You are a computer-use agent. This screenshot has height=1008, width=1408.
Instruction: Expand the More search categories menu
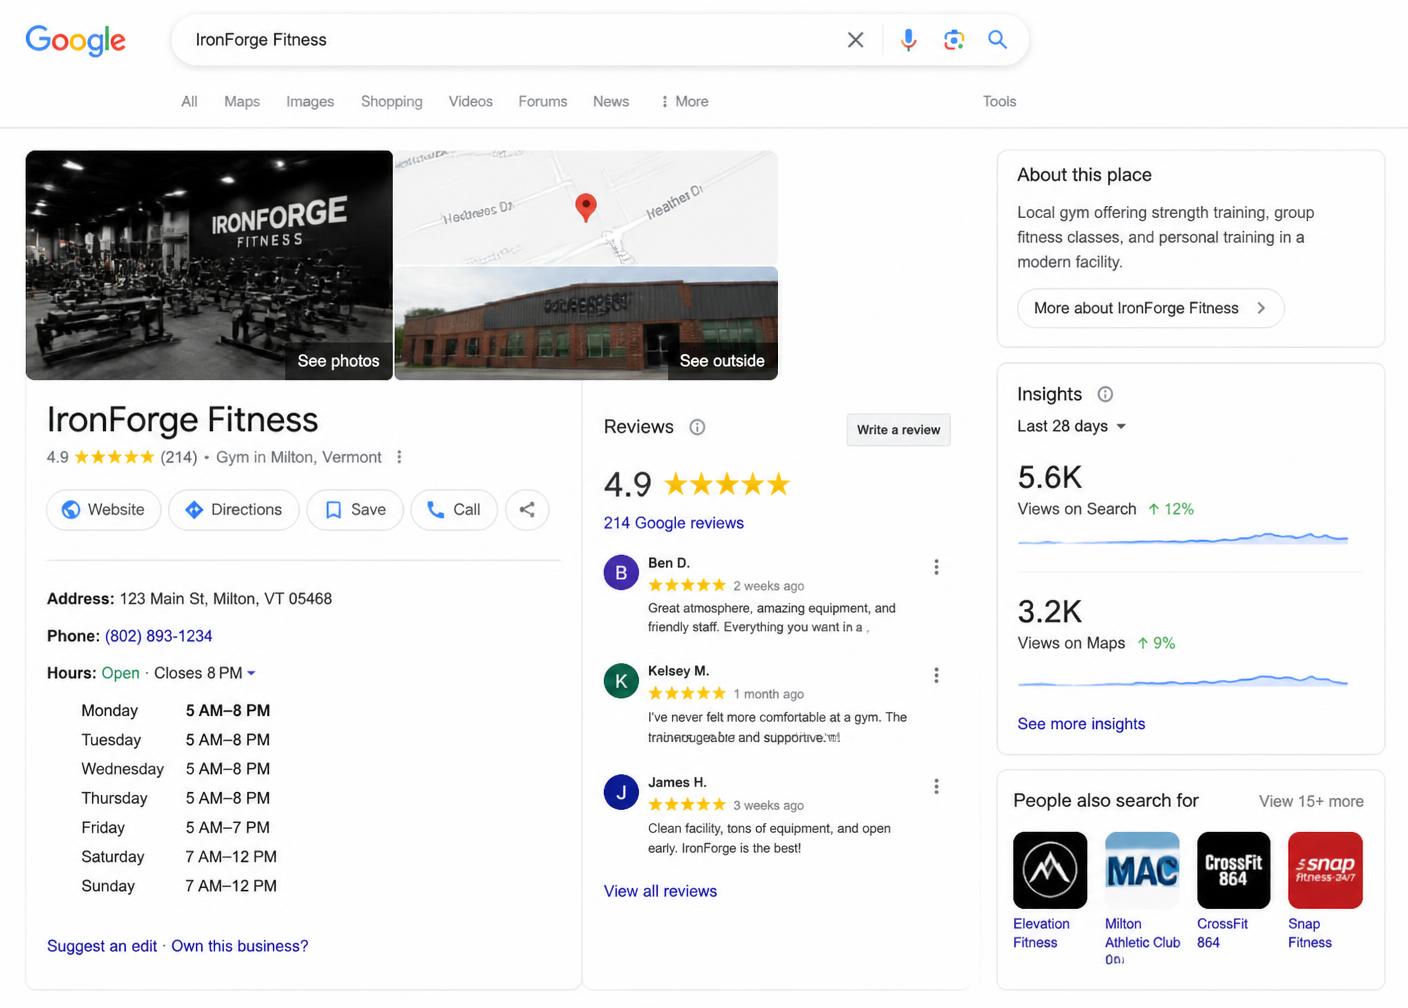click(685, 101)
